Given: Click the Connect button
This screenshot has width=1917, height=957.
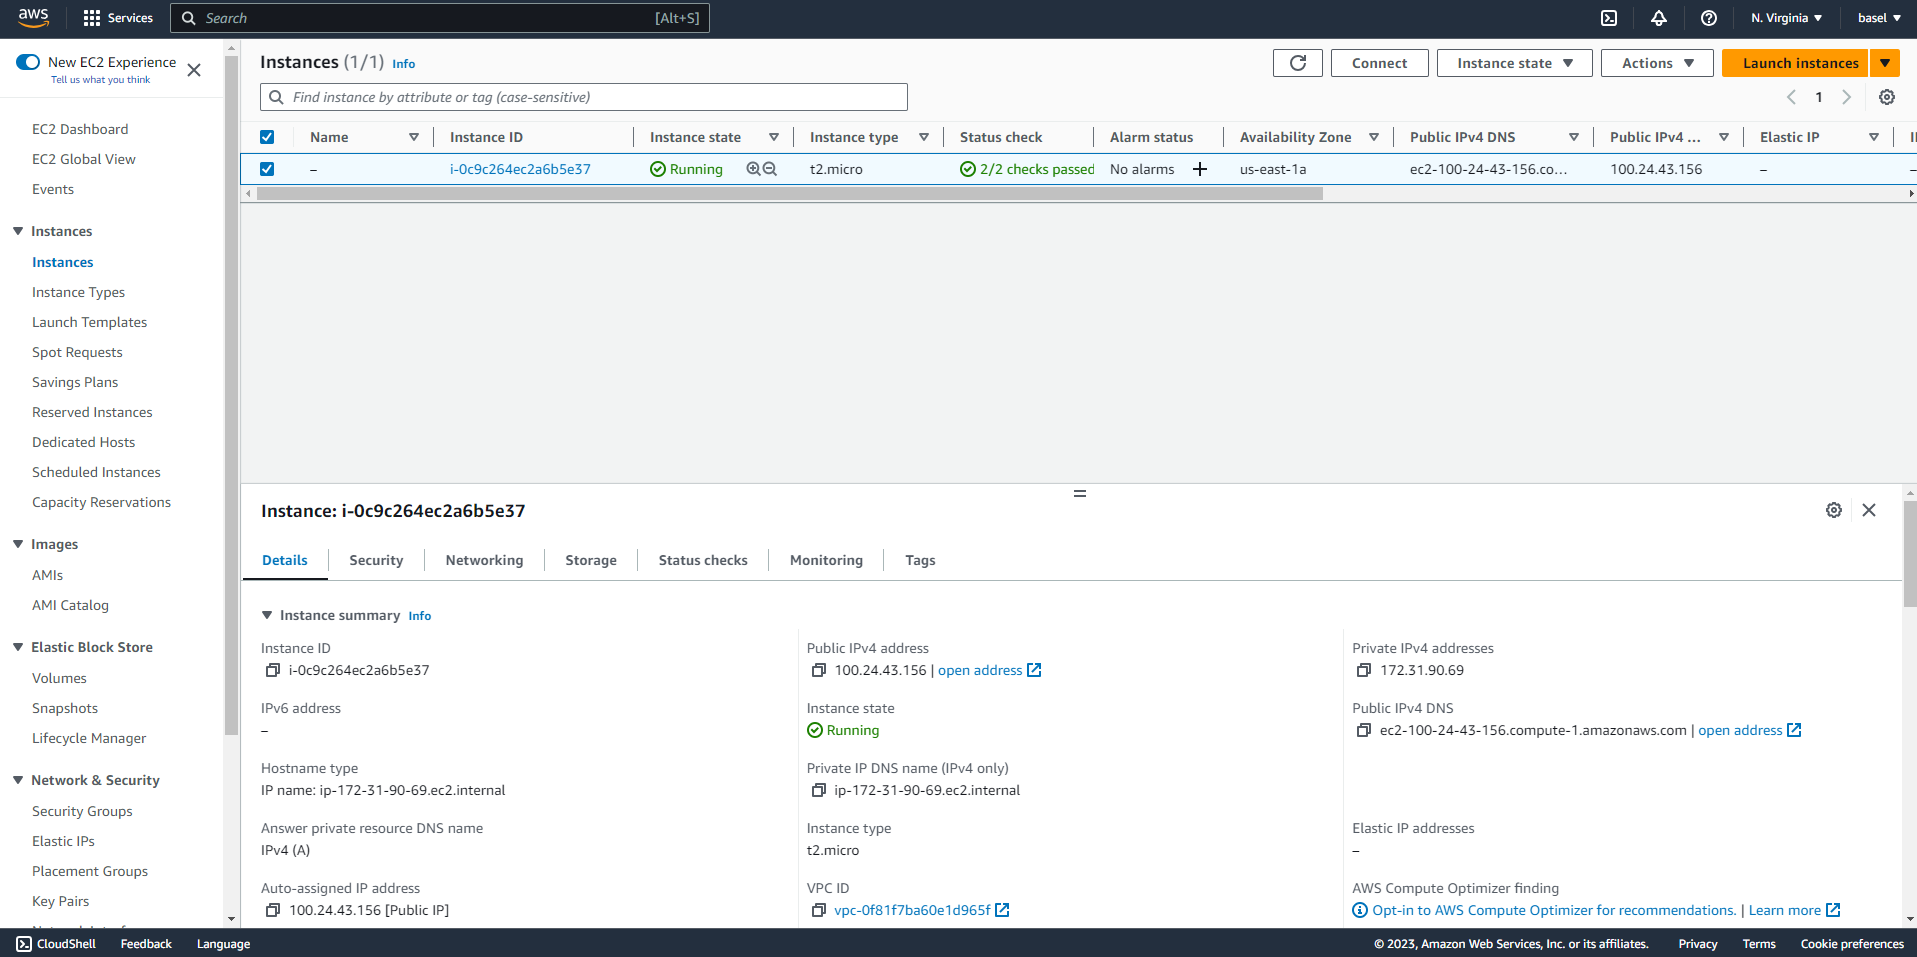Looking at the screenshot, I should pos(1379,62).
